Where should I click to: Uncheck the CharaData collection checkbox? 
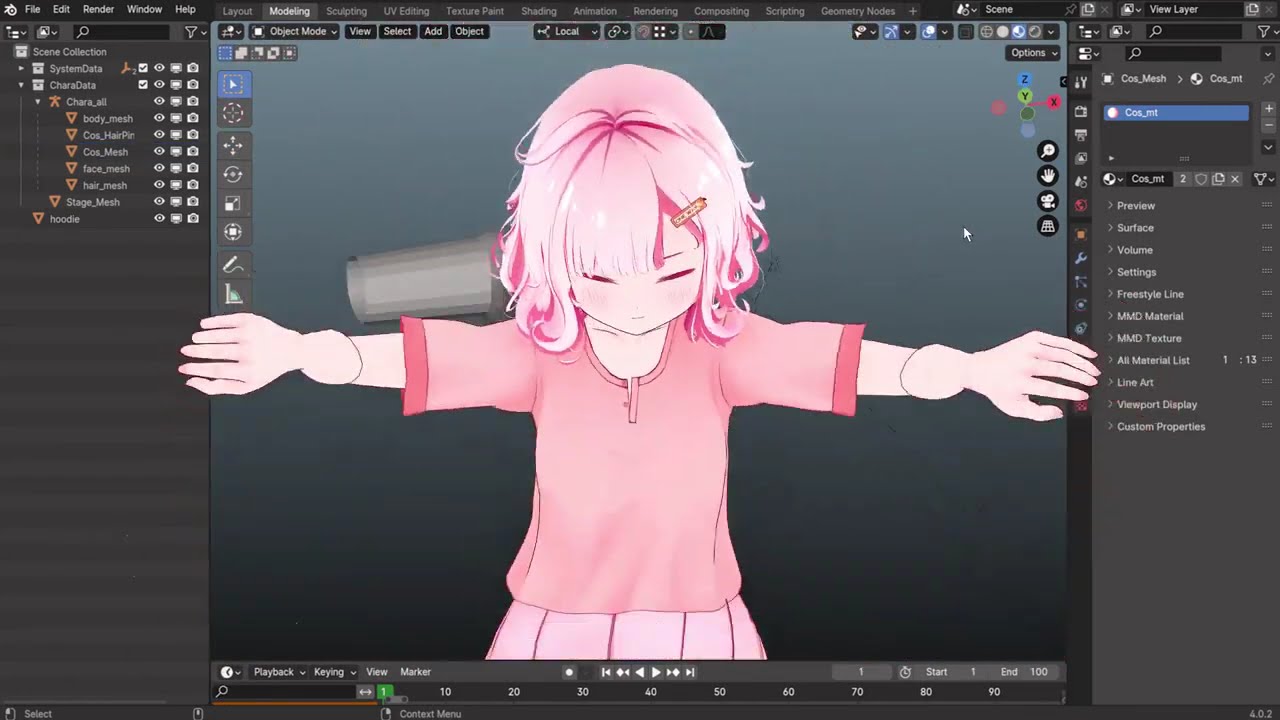pos(143,85)
